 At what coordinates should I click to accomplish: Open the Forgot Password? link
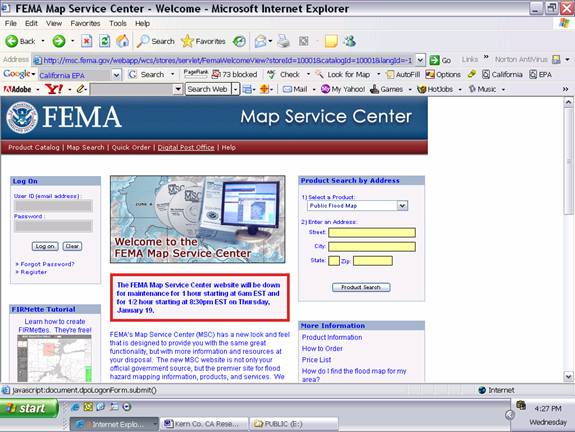(x=47, y=264)
